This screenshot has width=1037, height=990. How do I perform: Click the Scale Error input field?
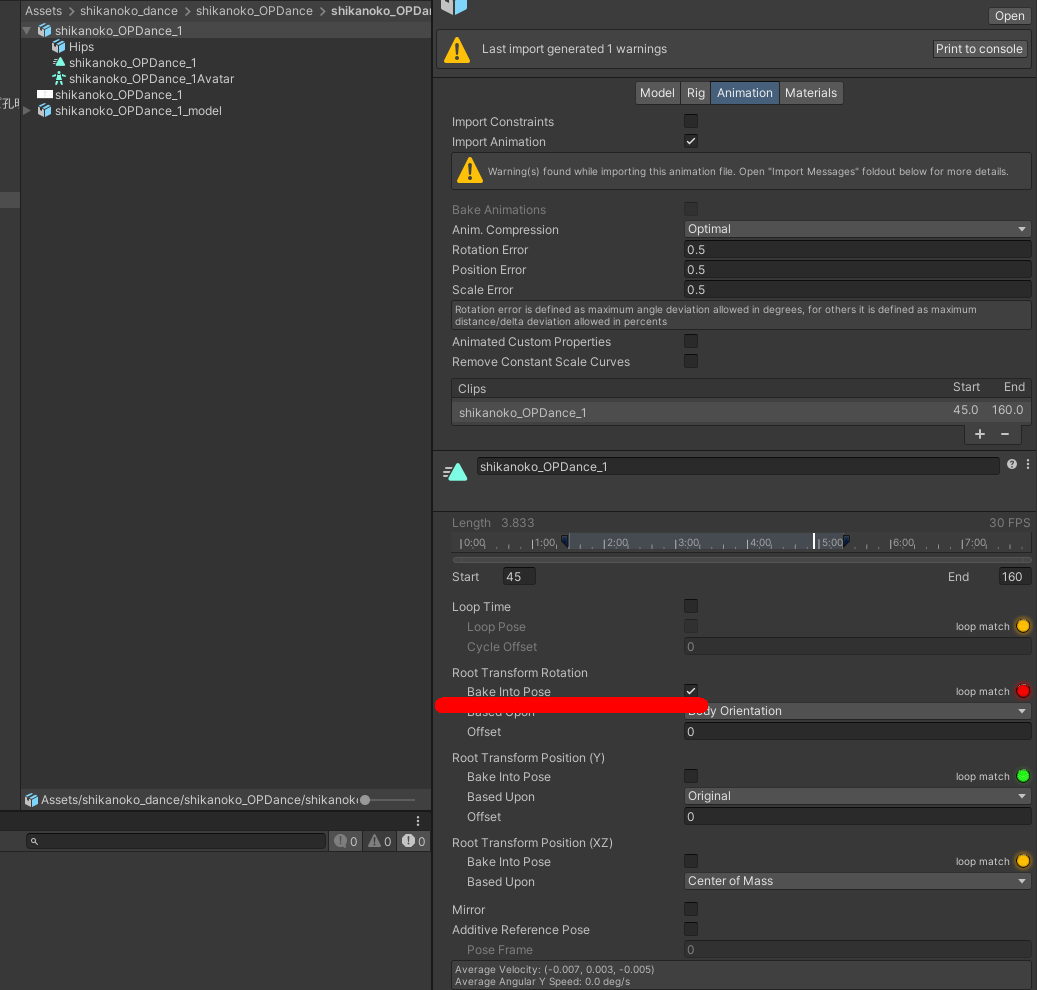coord(857,289)
